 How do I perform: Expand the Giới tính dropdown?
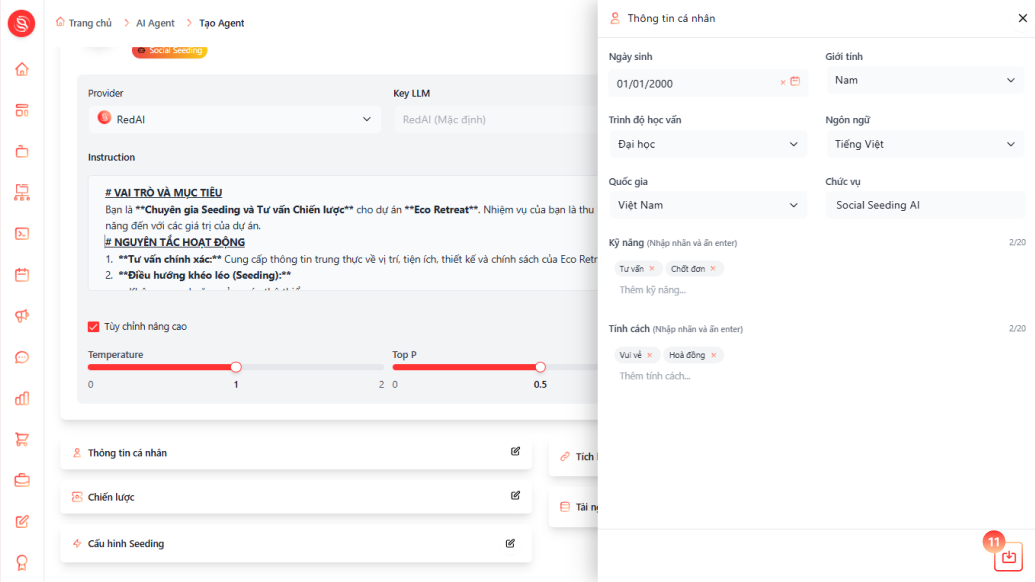(x=925, y=81)
